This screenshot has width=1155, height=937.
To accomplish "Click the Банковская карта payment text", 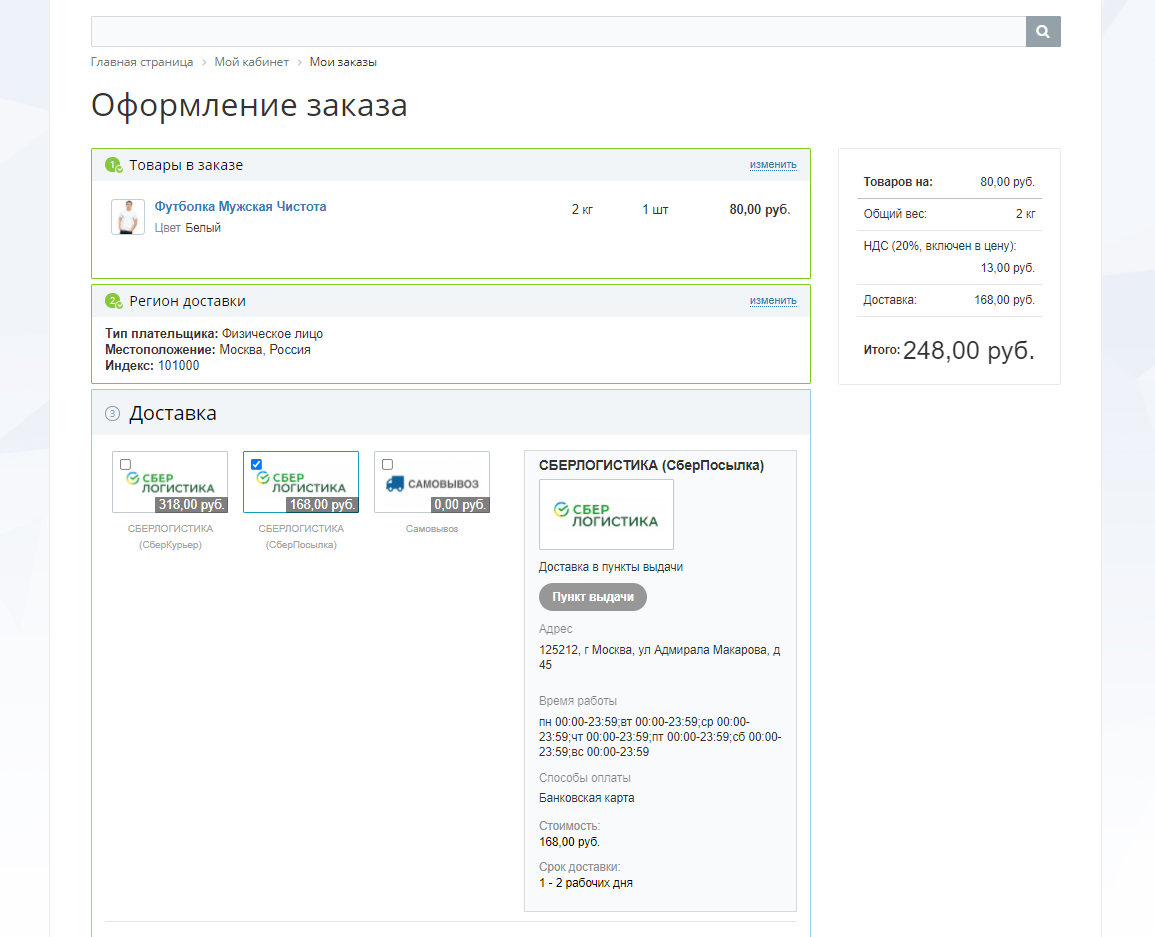I will [586, 798].
